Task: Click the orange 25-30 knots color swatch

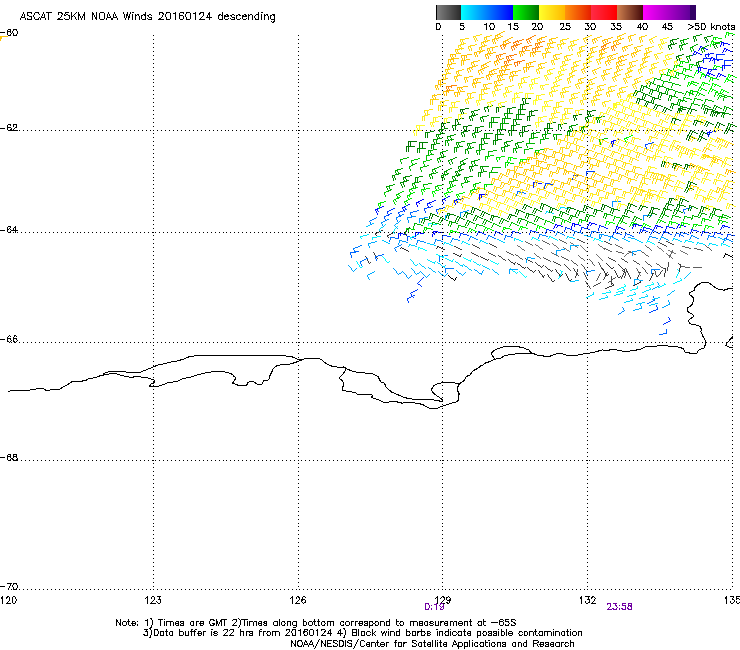Action: 578,12
